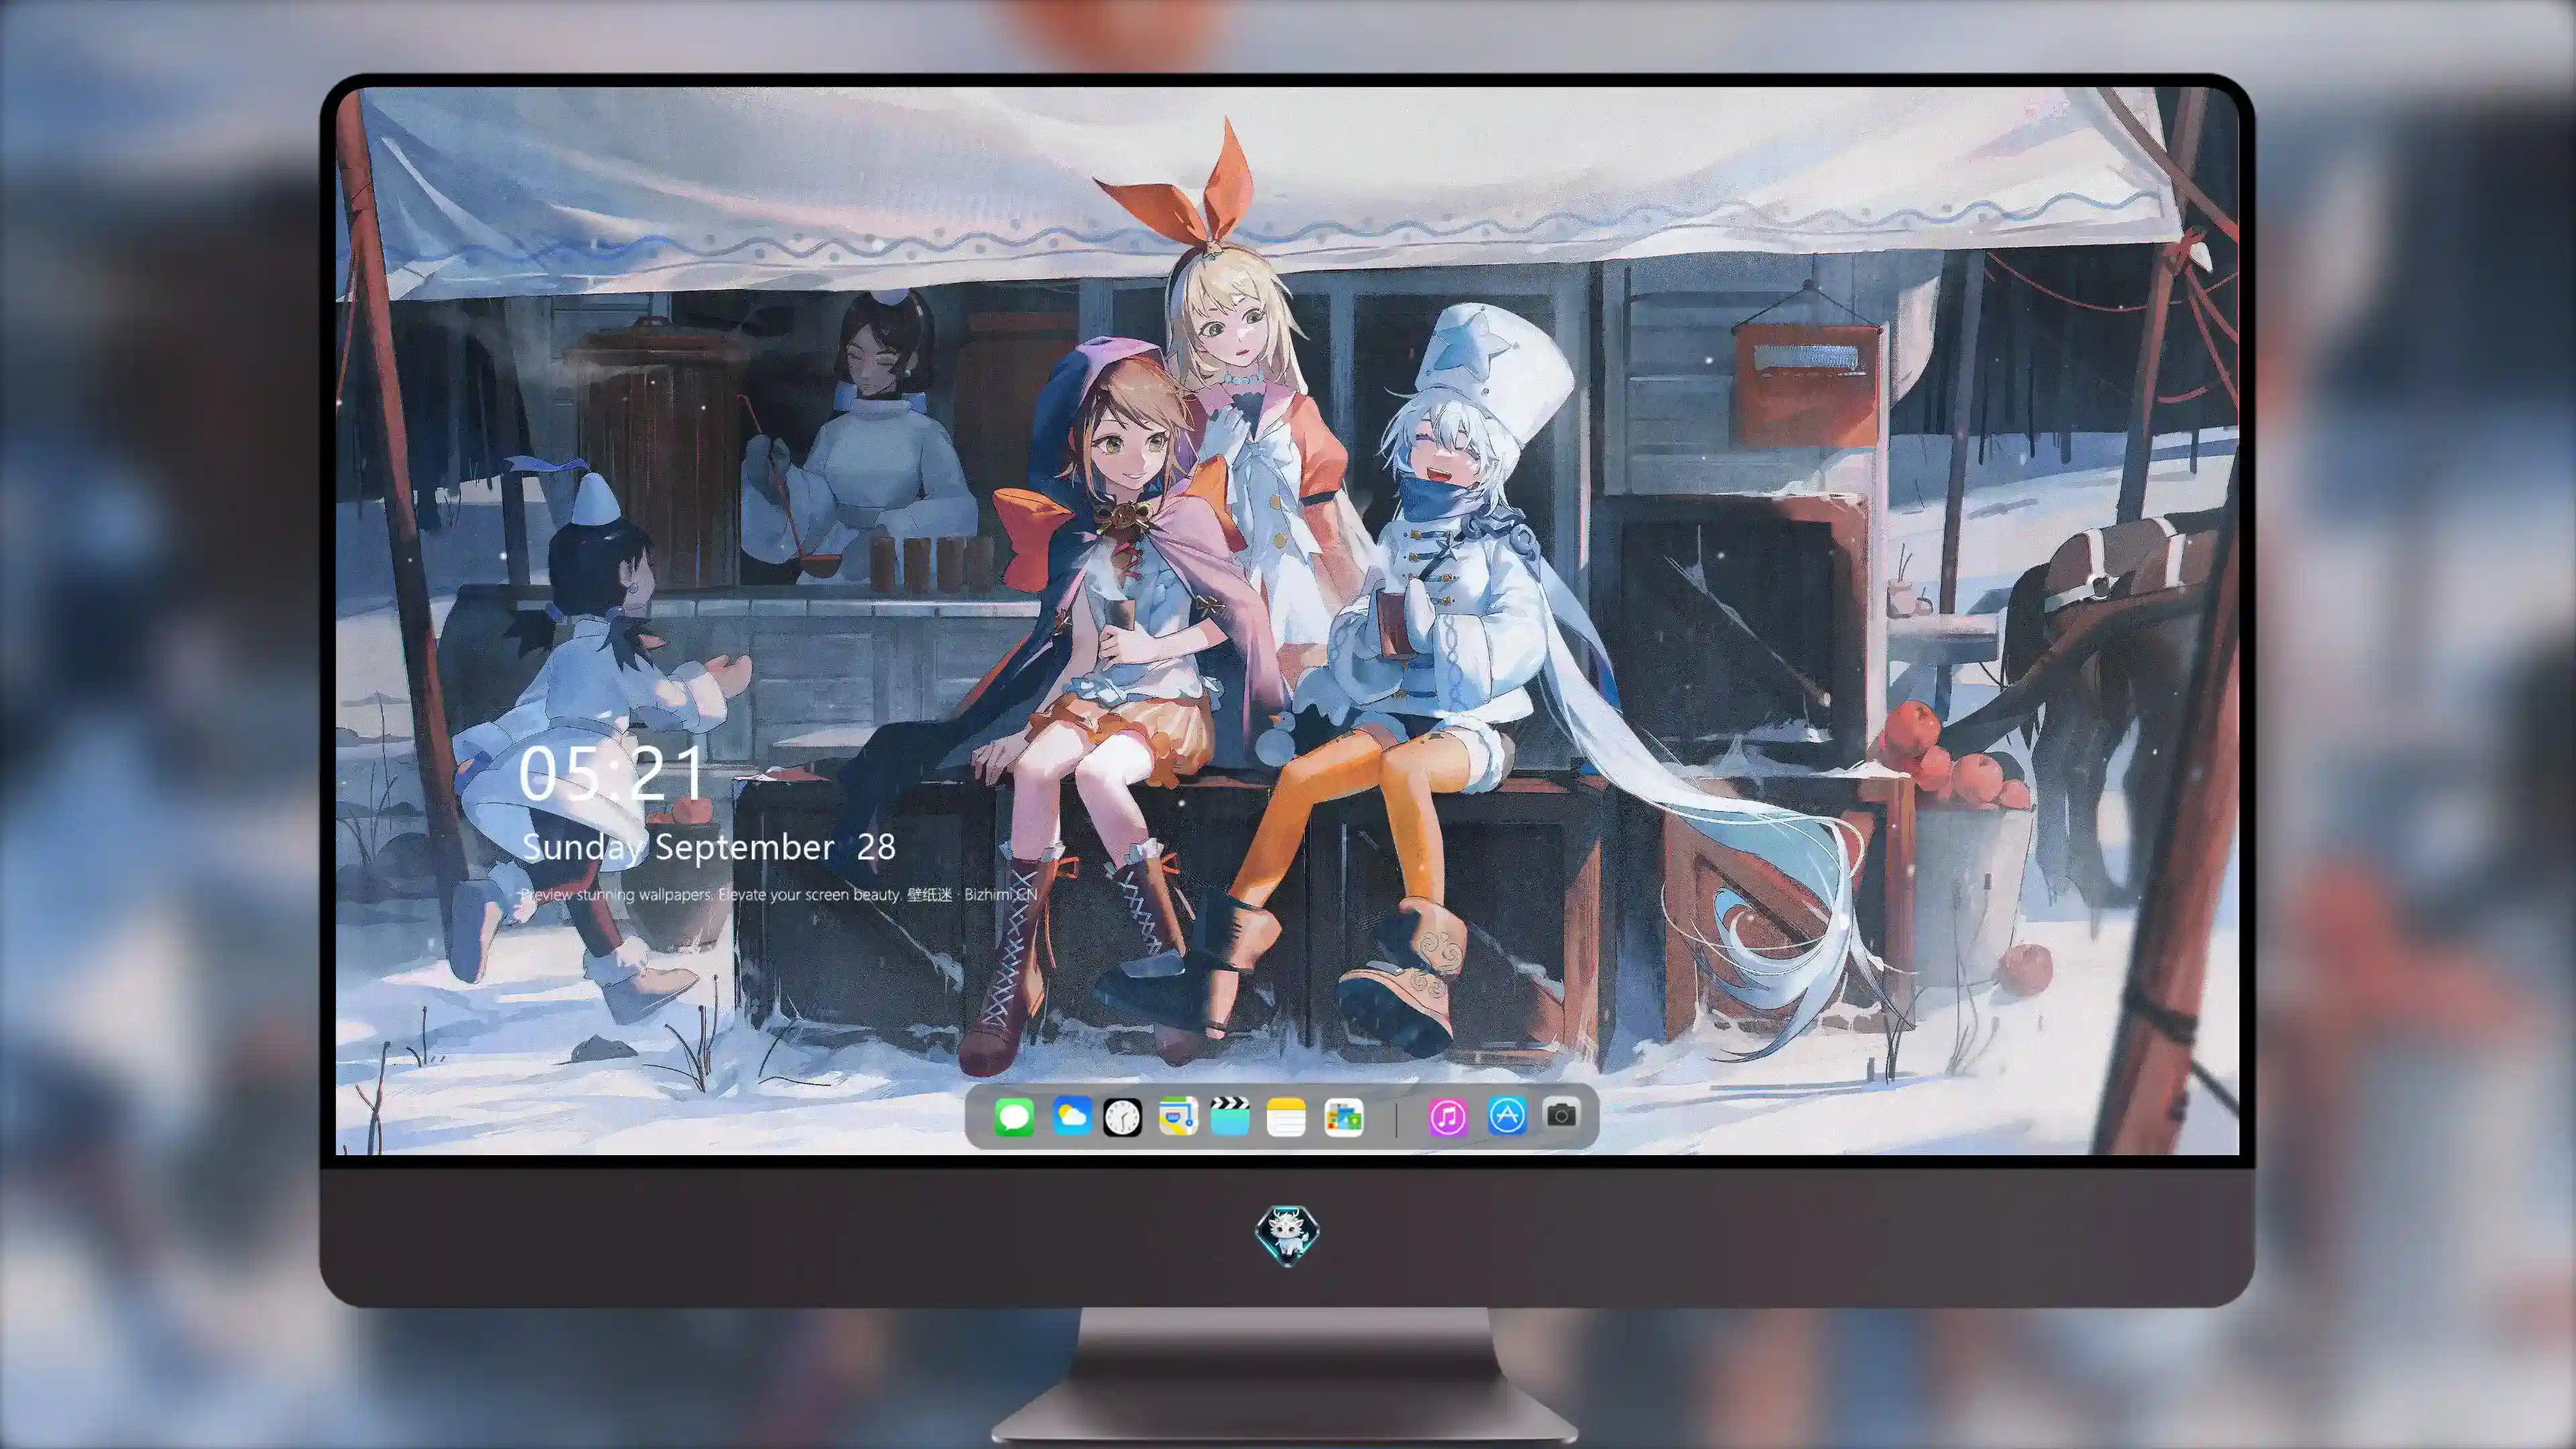Screen dimensions: 2576x1449
Task: Open the Camera app in dock
Action: coord(1561,1114)
